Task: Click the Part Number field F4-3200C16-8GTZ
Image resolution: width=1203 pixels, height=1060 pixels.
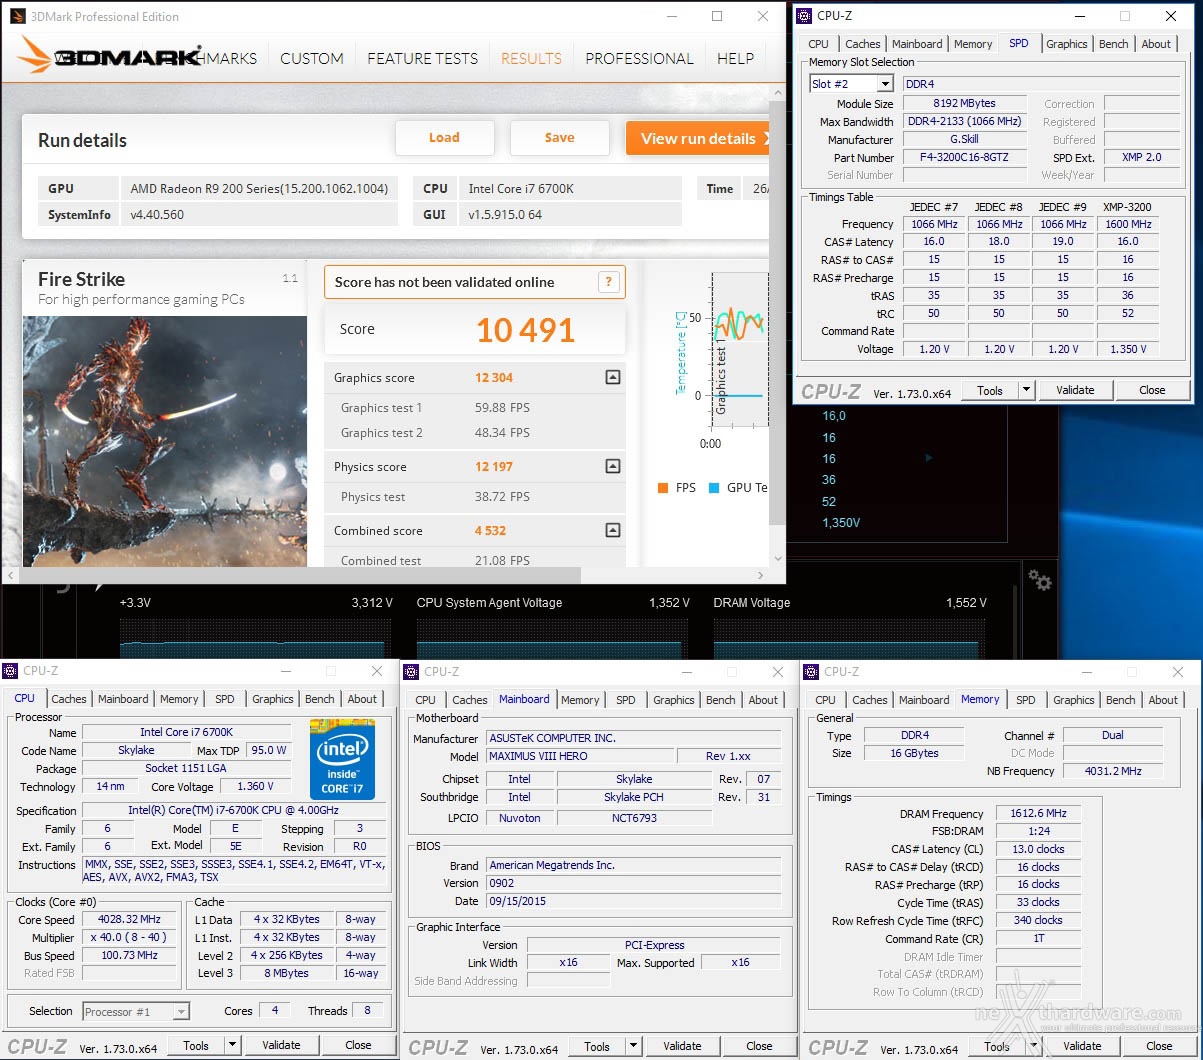Action: [x=965, y=158]
